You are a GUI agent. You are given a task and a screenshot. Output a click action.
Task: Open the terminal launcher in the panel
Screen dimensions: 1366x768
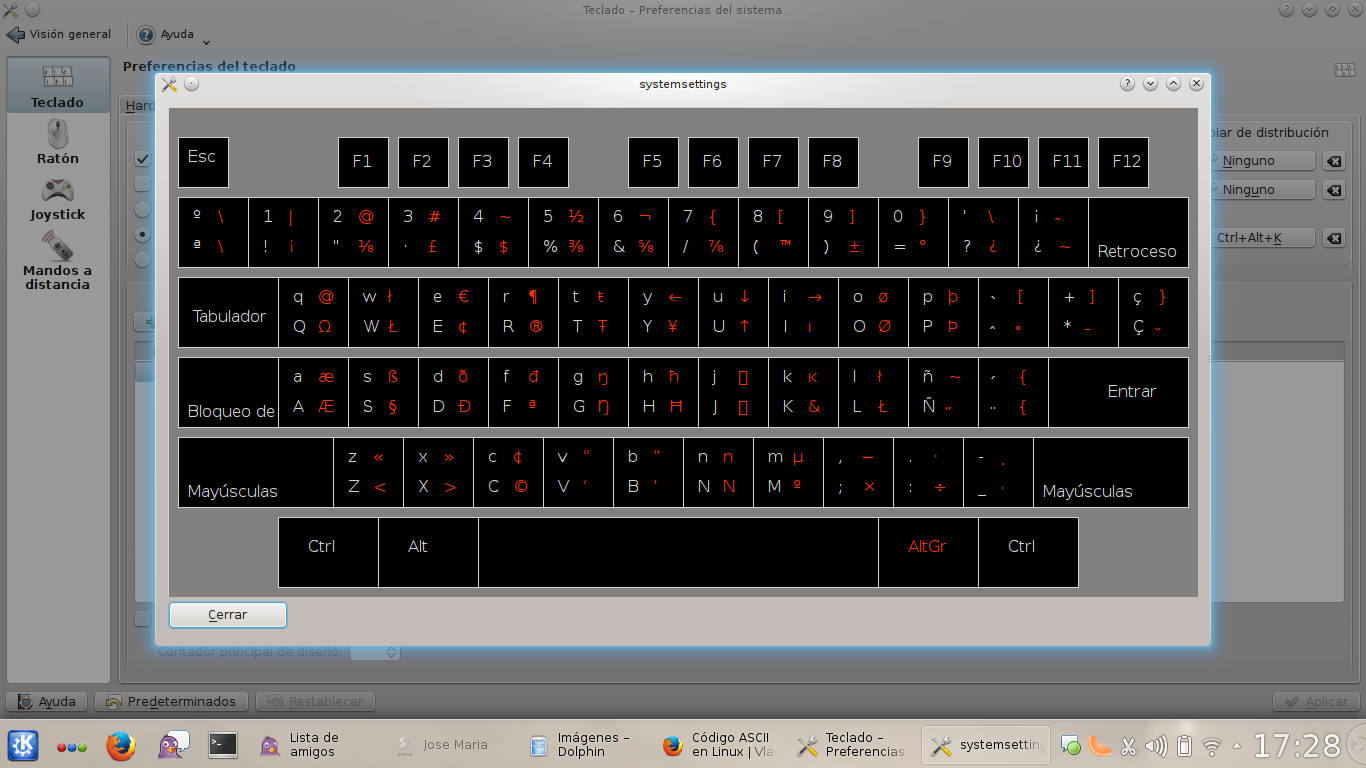(222, 745)
